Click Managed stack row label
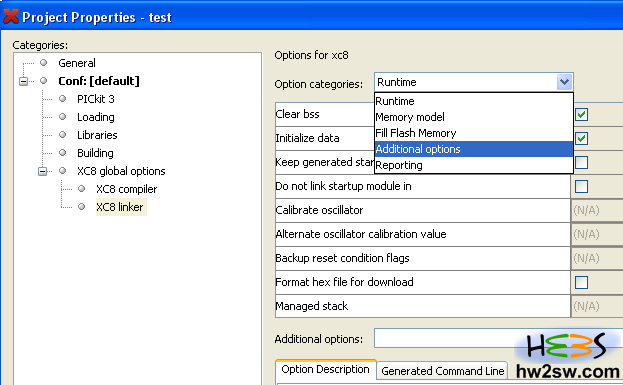The width and height of the screenshot is (623, 385). [x=312, y=306]
